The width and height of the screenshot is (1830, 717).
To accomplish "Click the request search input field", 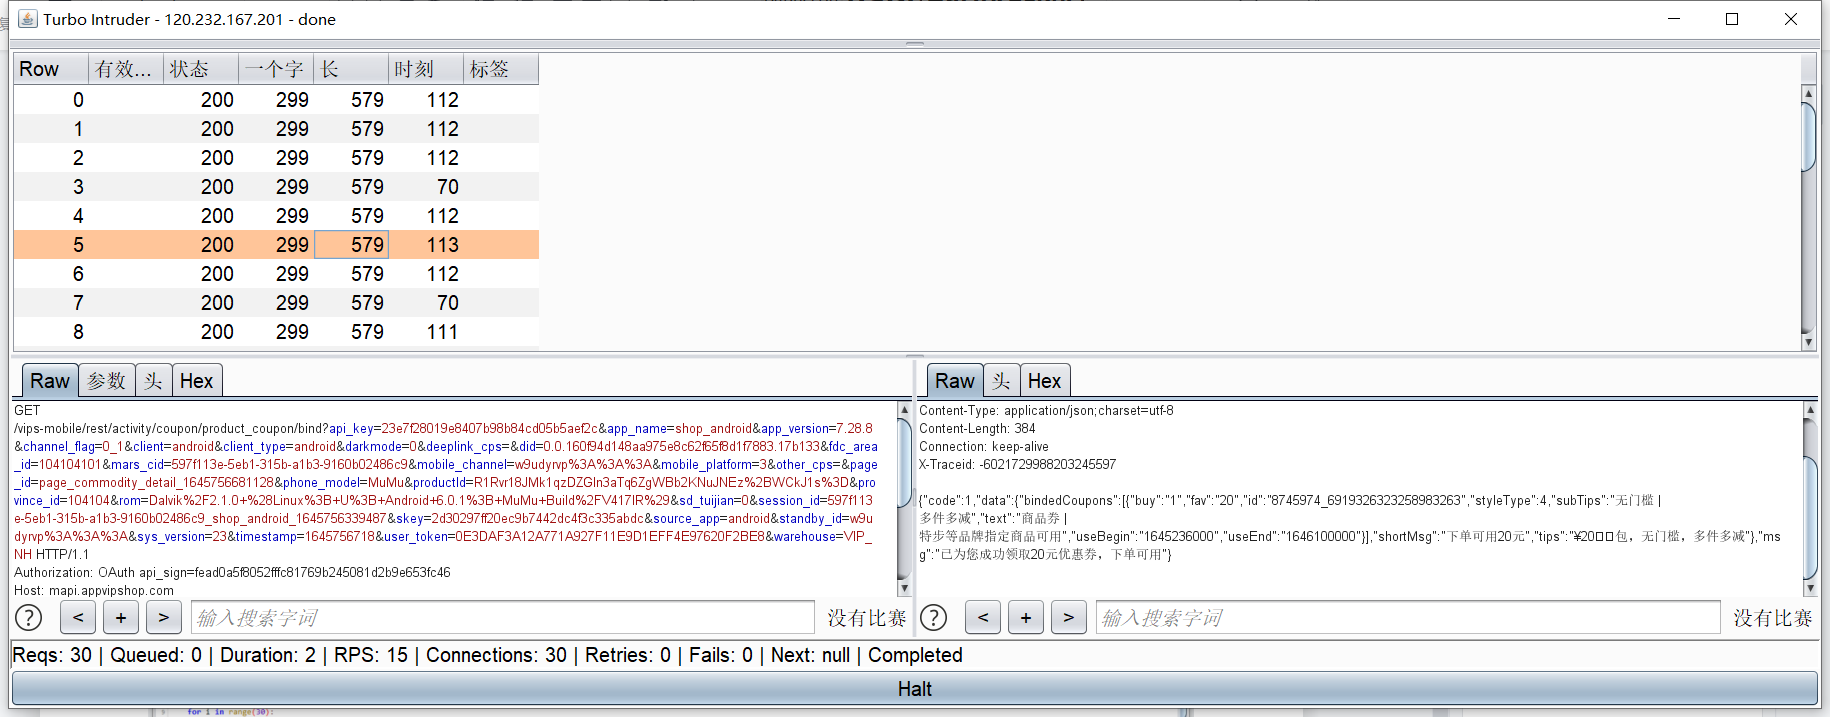I will coord(502,618).
